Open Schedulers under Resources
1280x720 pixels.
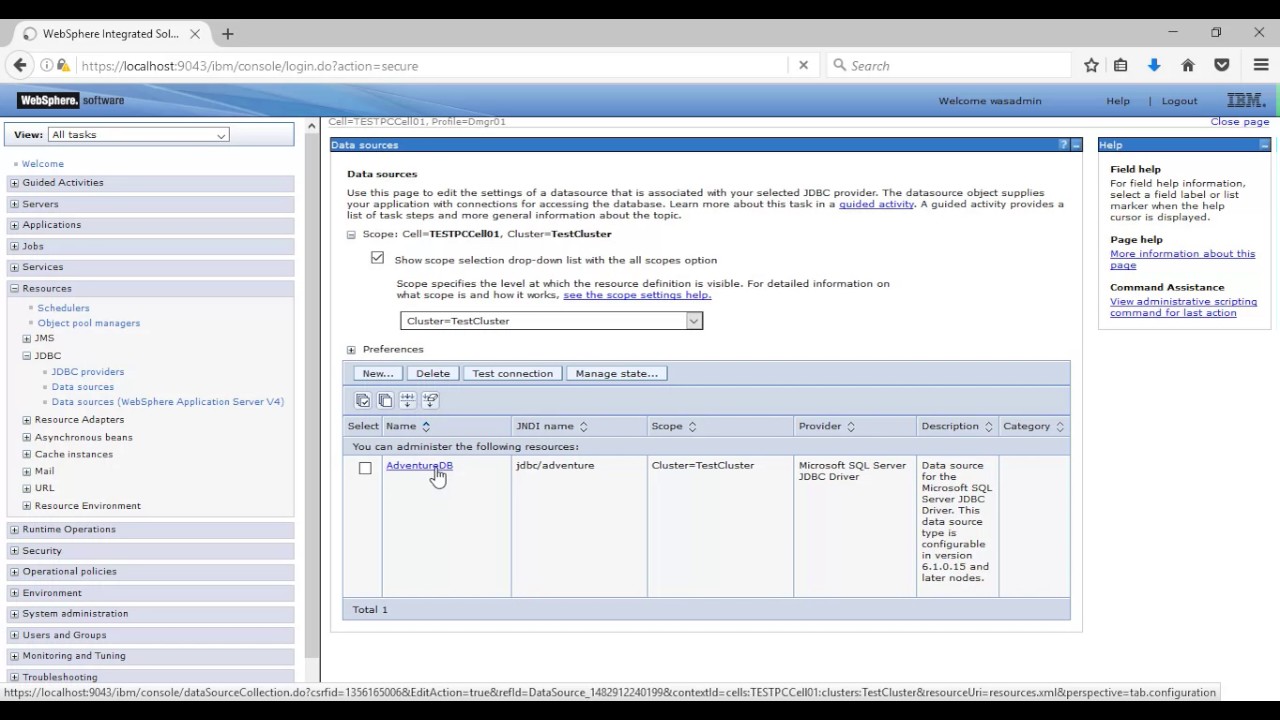(x=63, y=308)
